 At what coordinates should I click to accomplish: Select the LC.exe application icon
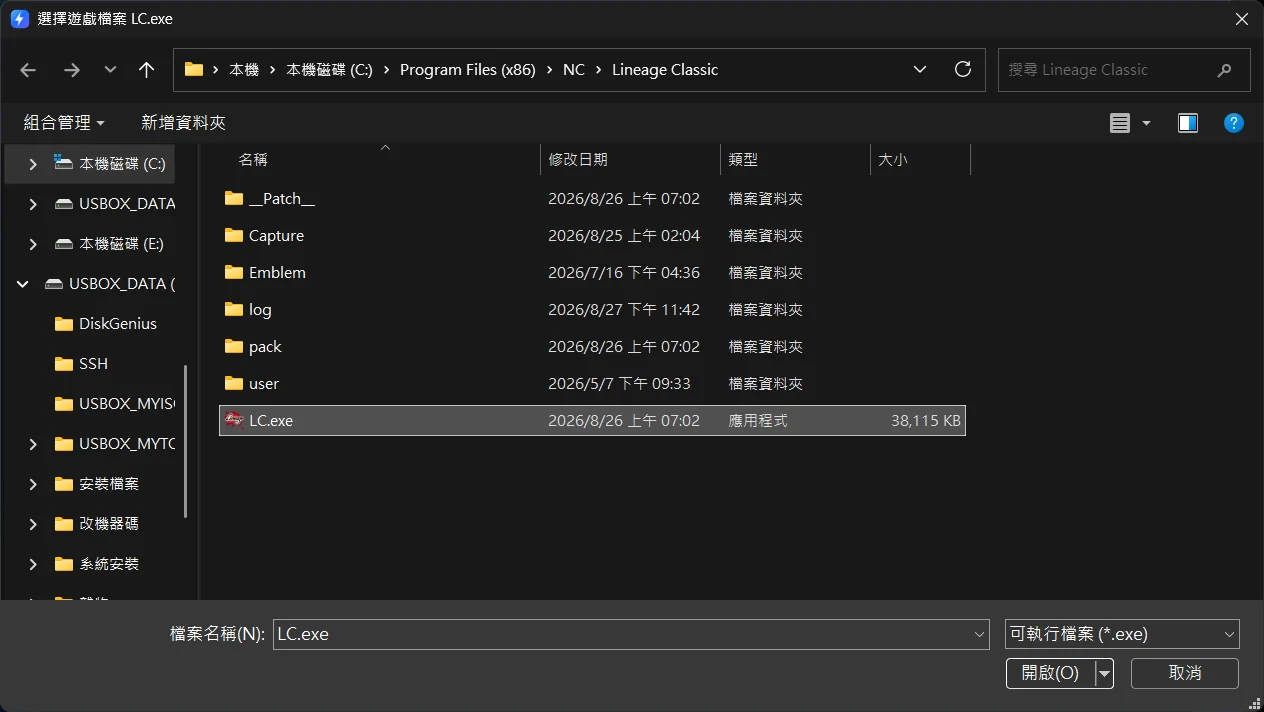point(235,420)
